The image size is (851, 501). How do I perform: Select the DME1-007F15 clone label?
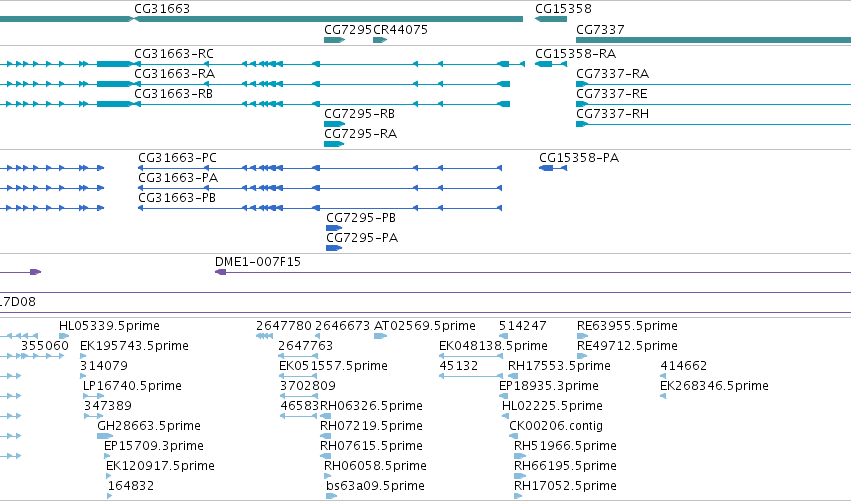pyautogui.click(x=258, y=262)
